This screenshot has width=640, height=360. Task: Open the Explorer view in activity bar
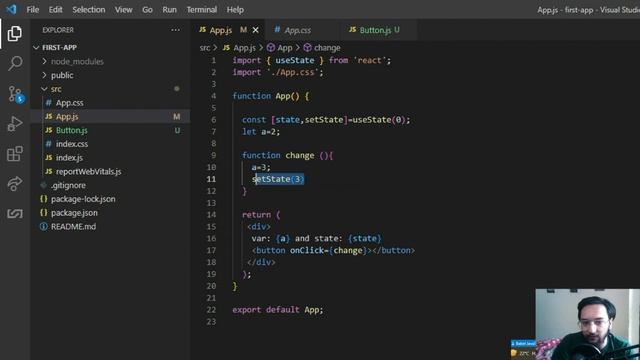click(15, 33)
